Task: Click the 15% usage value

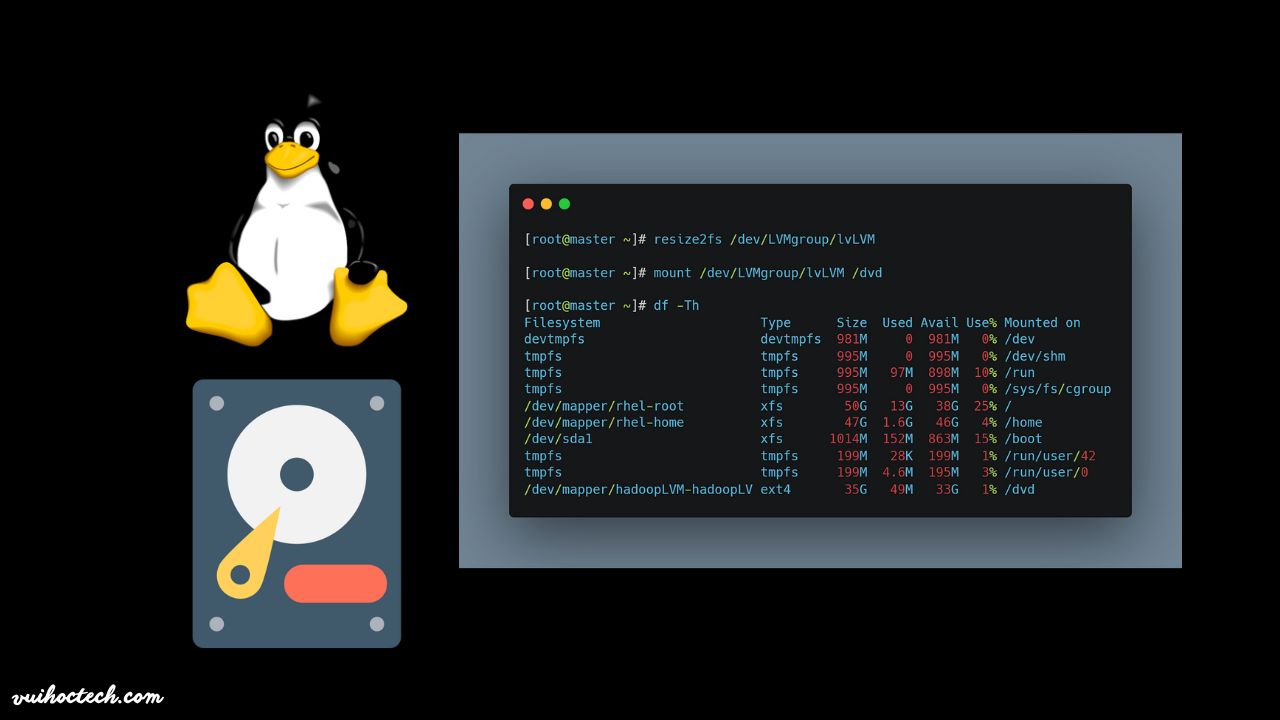Action: coord(985,439)
